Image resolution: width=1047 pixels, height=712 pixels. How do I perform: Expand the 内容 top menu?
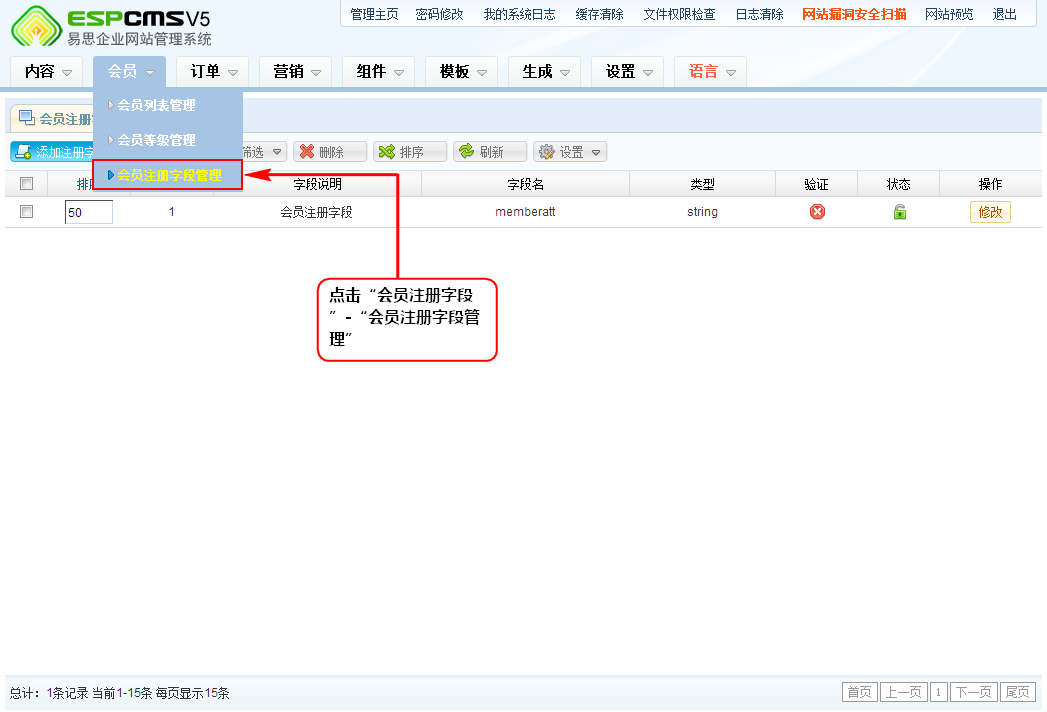click(x=49, y=72)
